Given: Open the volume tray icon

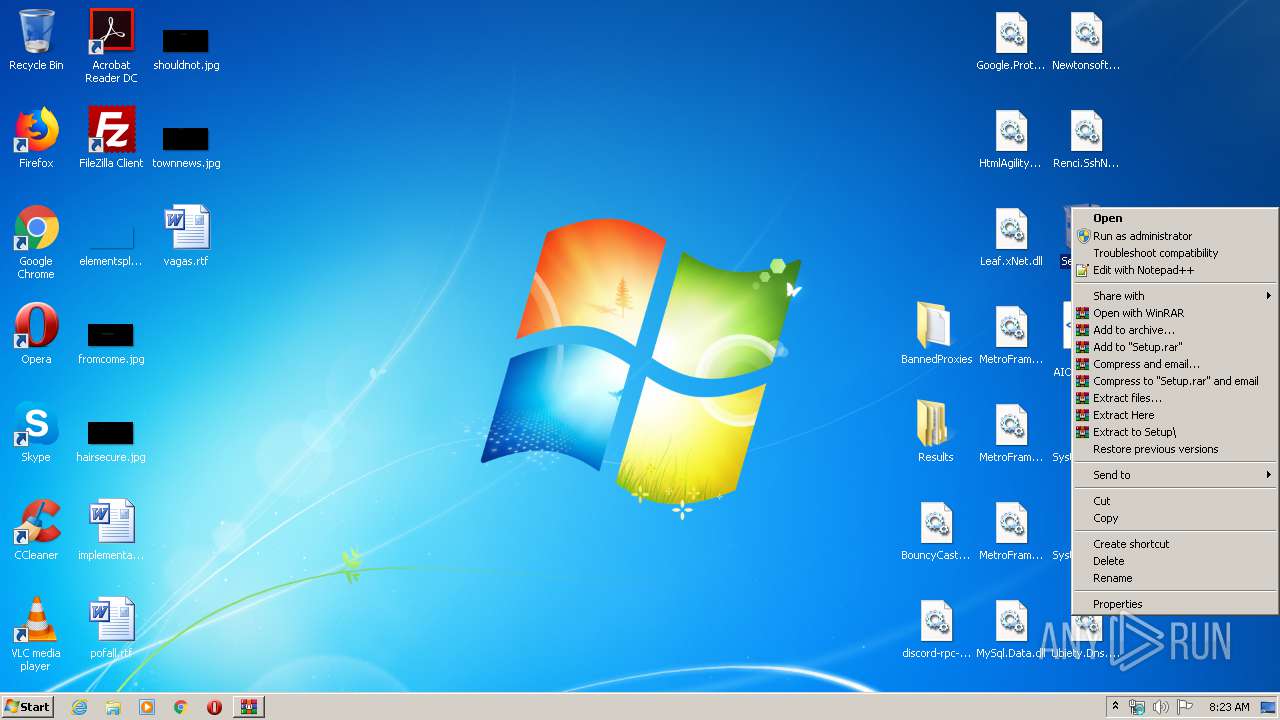Looking at the screenshot, I should coord(1161,707).
